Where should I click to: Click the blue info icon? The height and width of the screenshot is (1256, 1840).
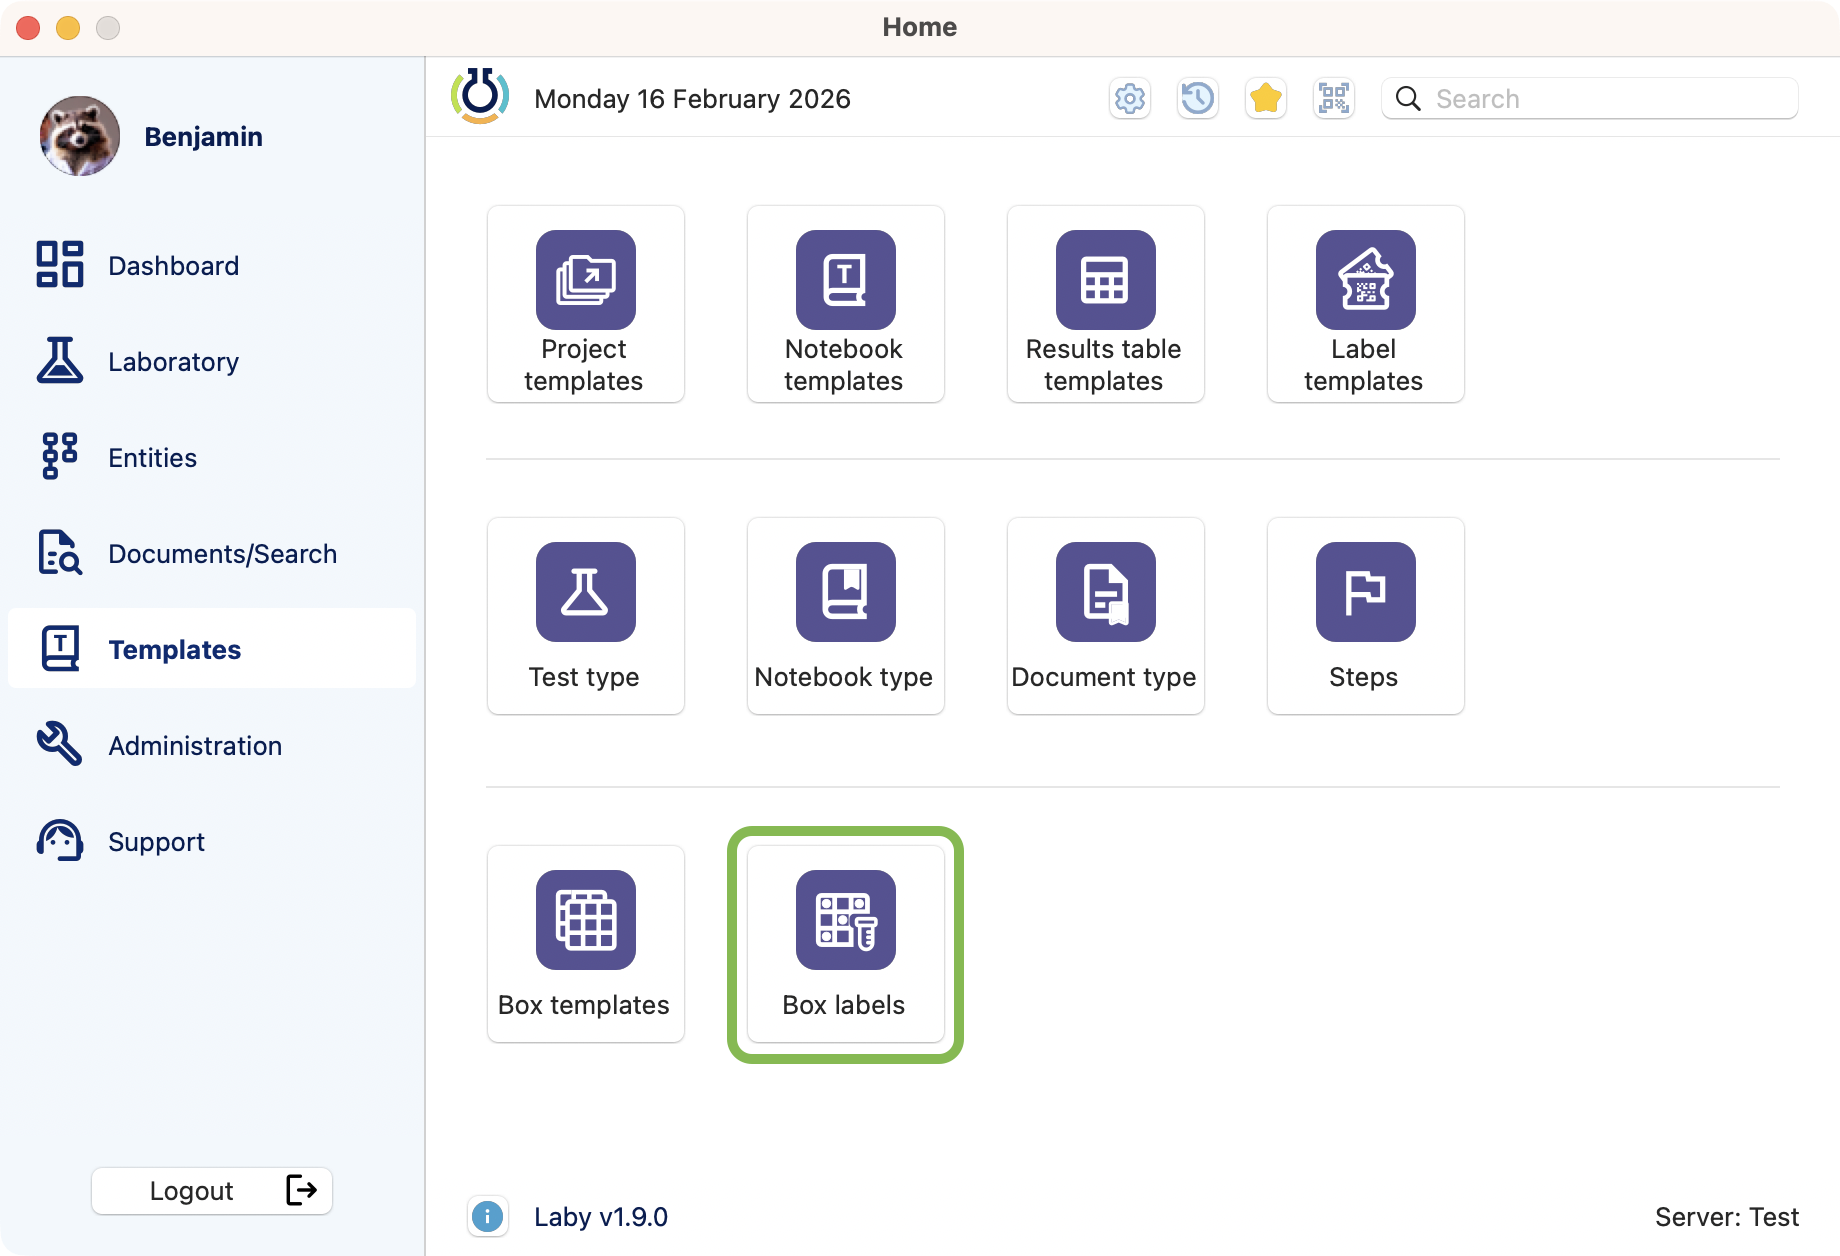click(487, 1217)
